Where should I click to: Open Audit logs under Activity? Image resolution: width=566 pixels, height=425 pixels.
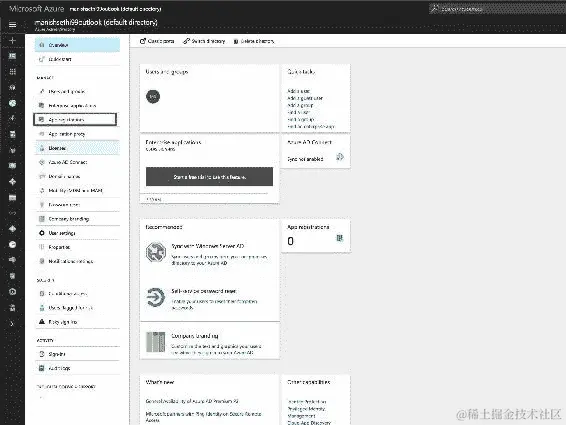point(77,368)
